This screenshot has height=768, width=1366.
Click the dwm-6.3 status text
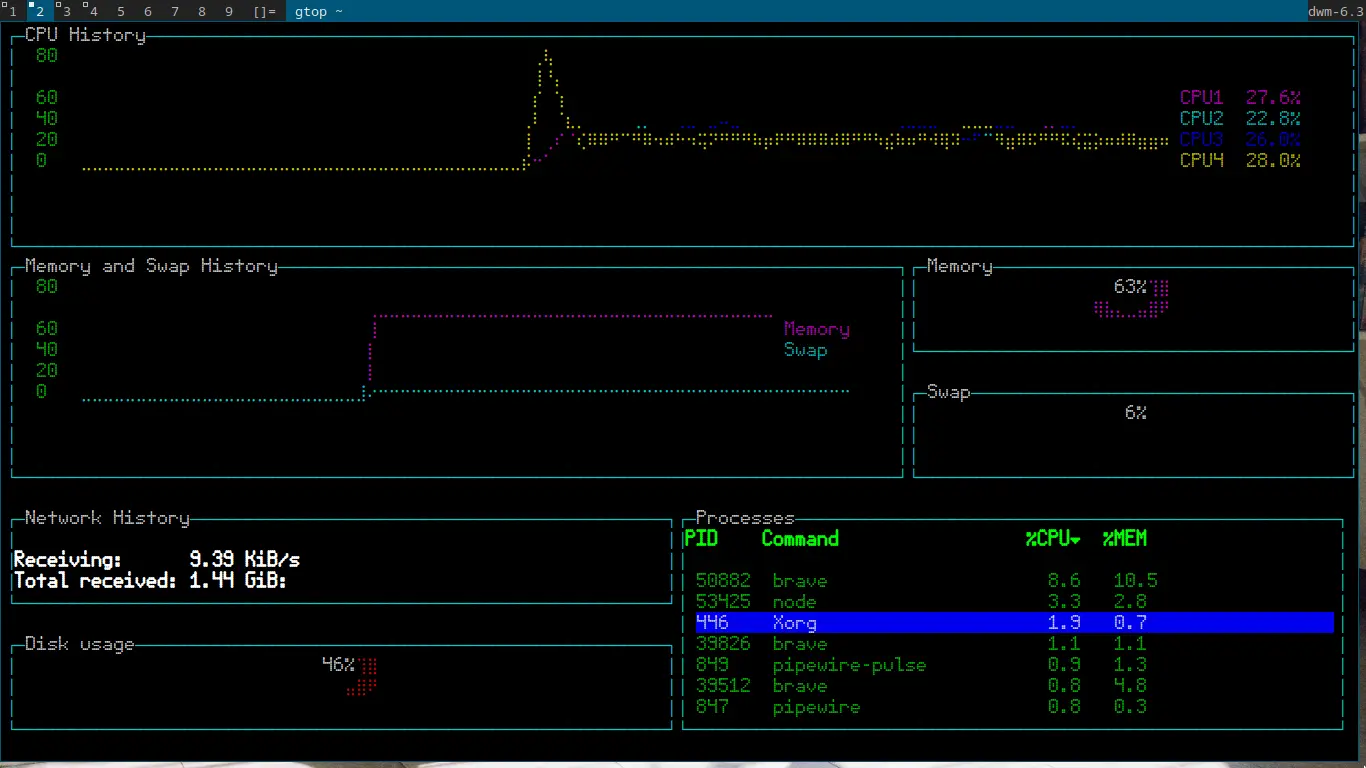(x=1335, y=11)
